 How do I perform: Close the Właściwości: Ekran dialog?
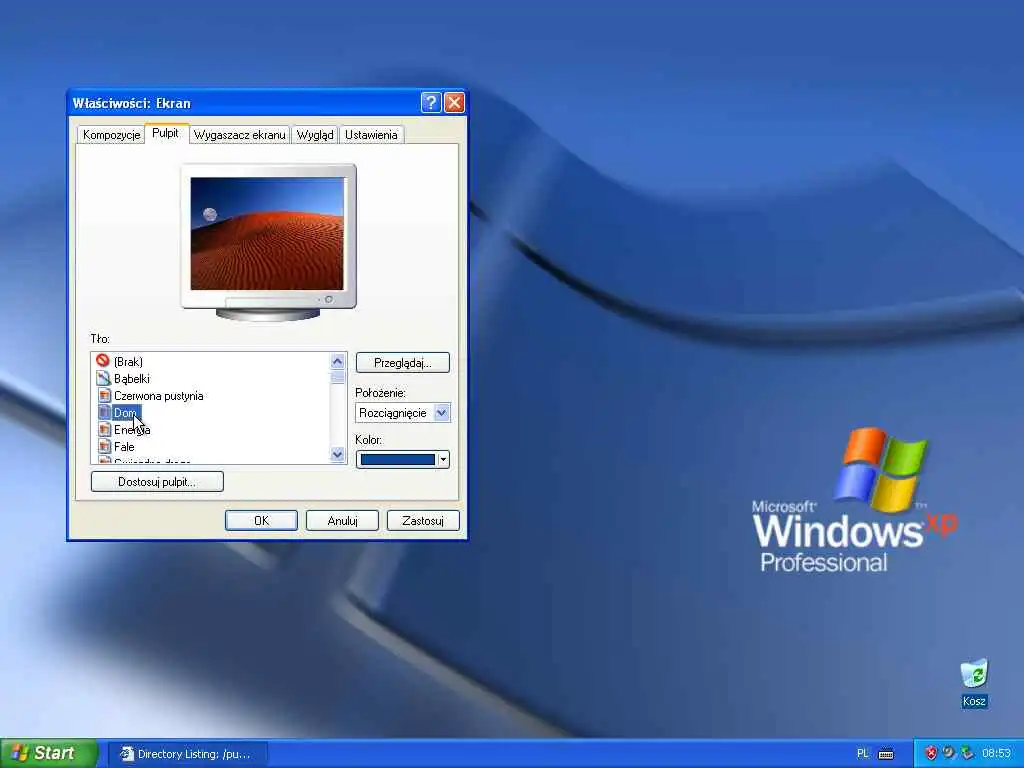tap(454, 103)
